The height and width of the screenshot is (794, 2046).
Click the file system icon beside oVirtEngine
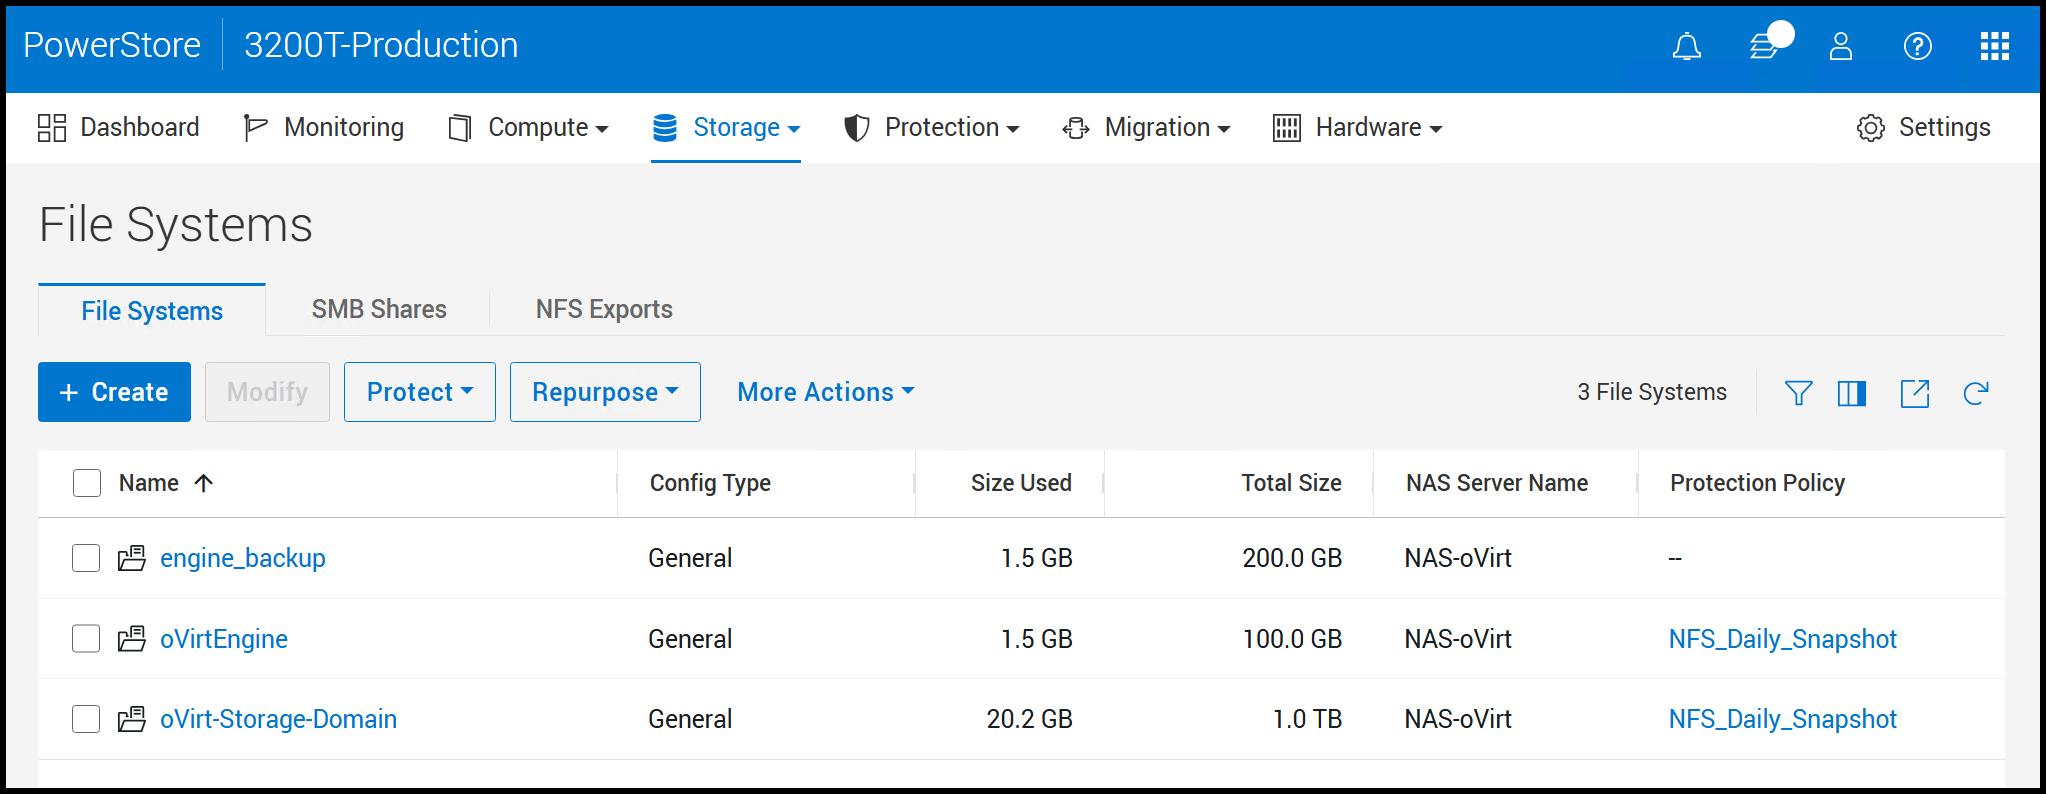[132, 639]
